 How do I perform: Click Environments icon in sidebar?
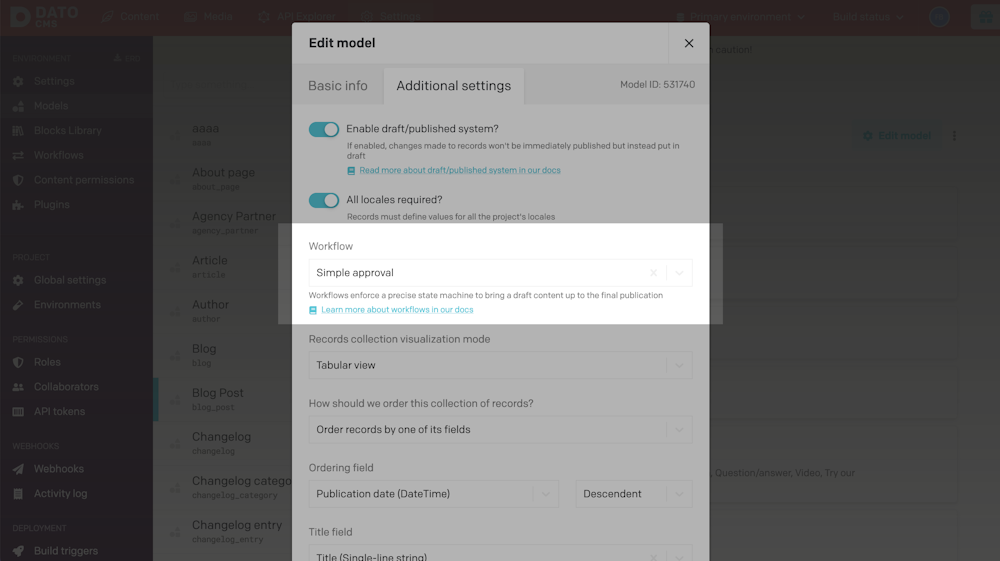point(18,305)
